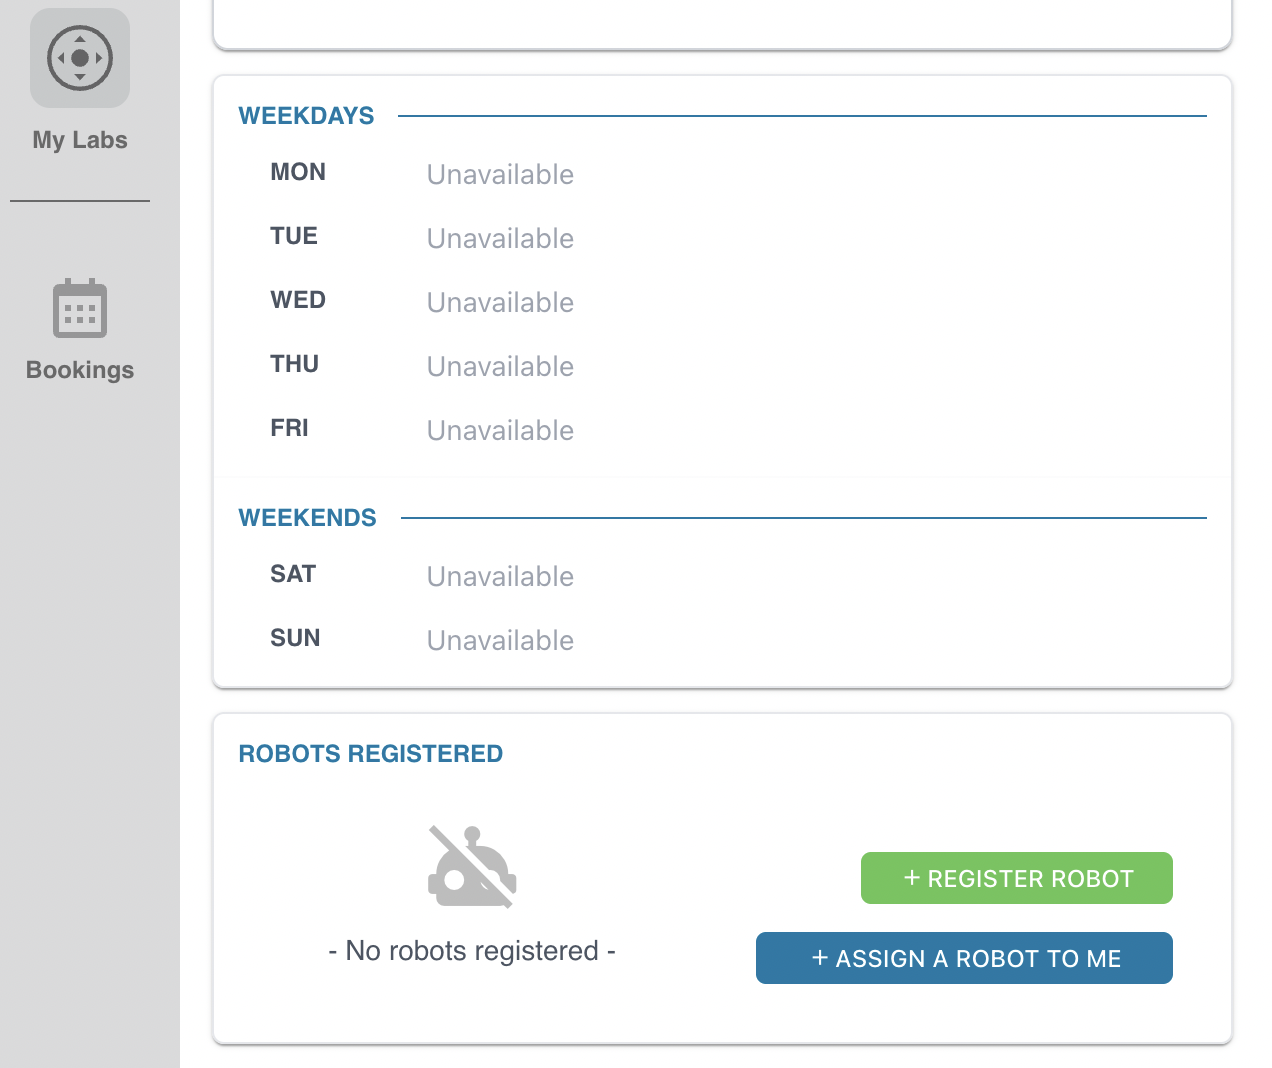
Task: Click the Bookings calendar icon
Action: (80, 309)
